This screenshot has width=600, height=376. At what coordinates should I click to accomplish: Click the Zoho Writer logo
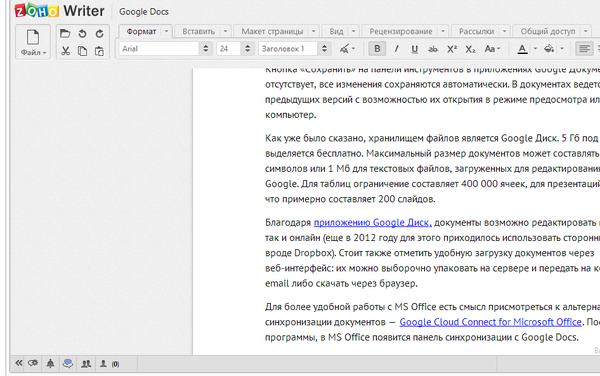pos(59,10)
